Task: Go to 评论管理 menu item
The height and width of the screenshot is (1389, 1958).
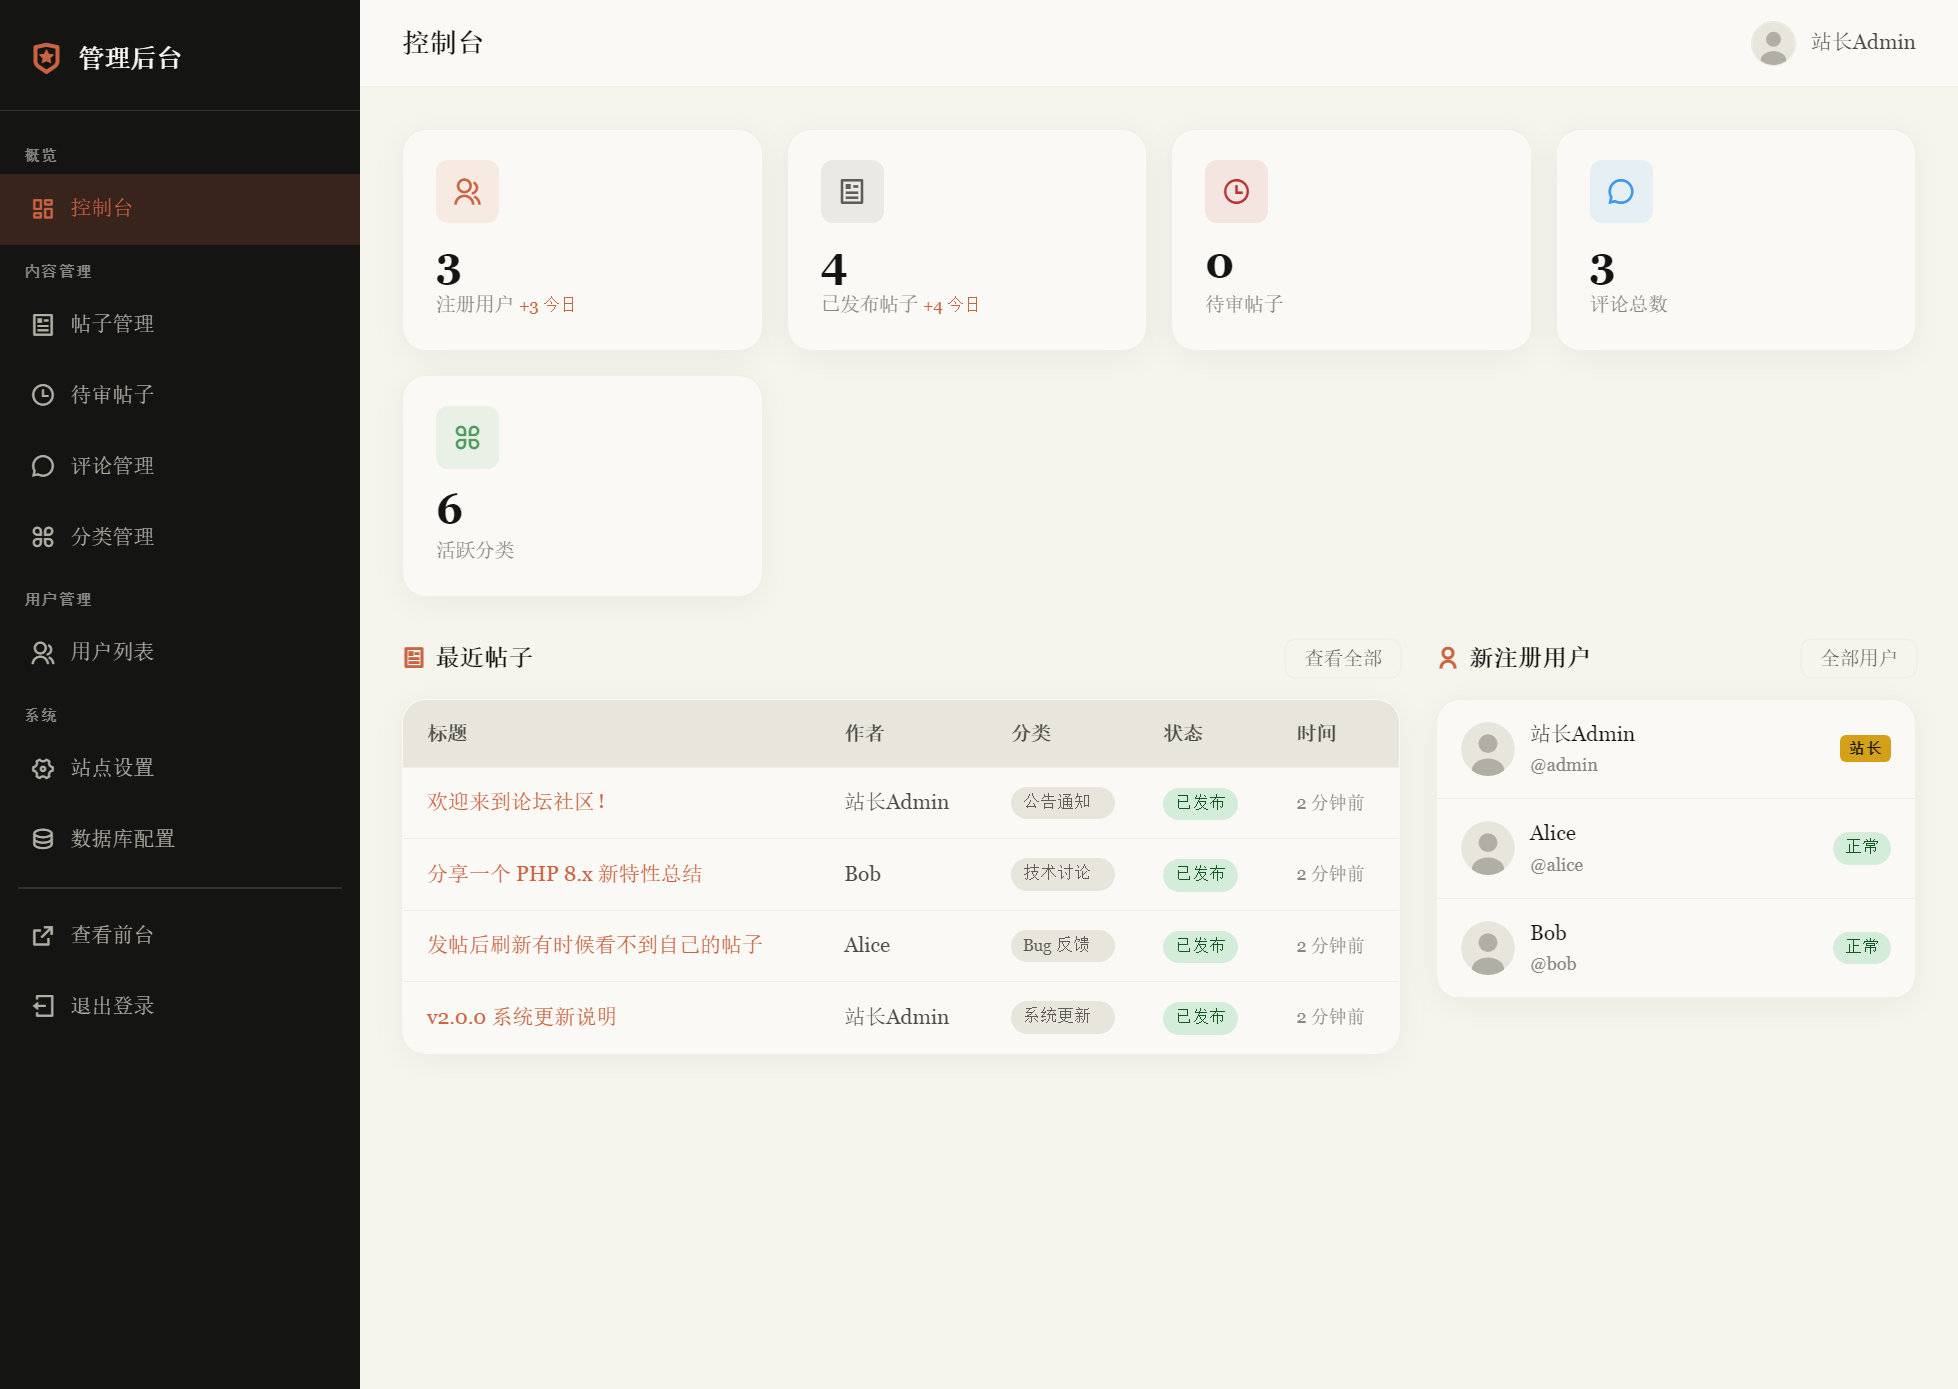Action: click(x=180, y=466)
